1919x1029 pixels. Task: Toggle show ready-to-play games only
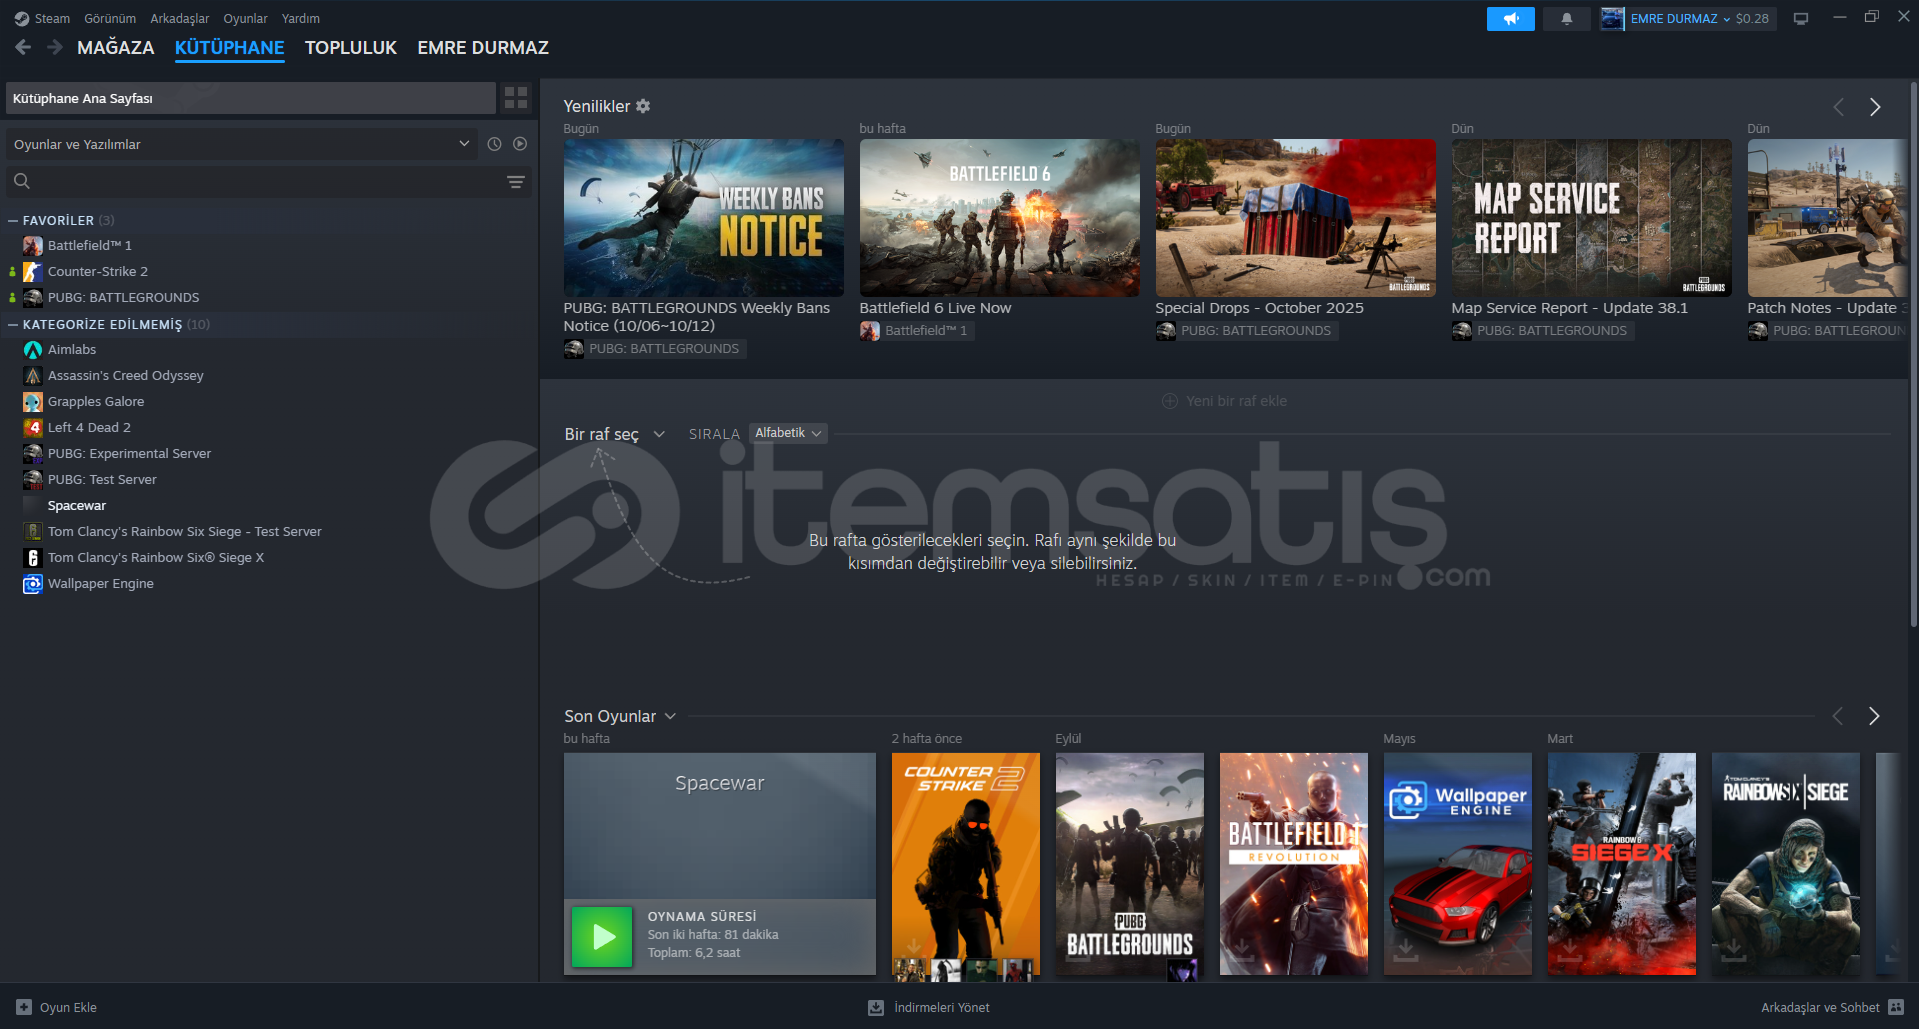point(520,144)
